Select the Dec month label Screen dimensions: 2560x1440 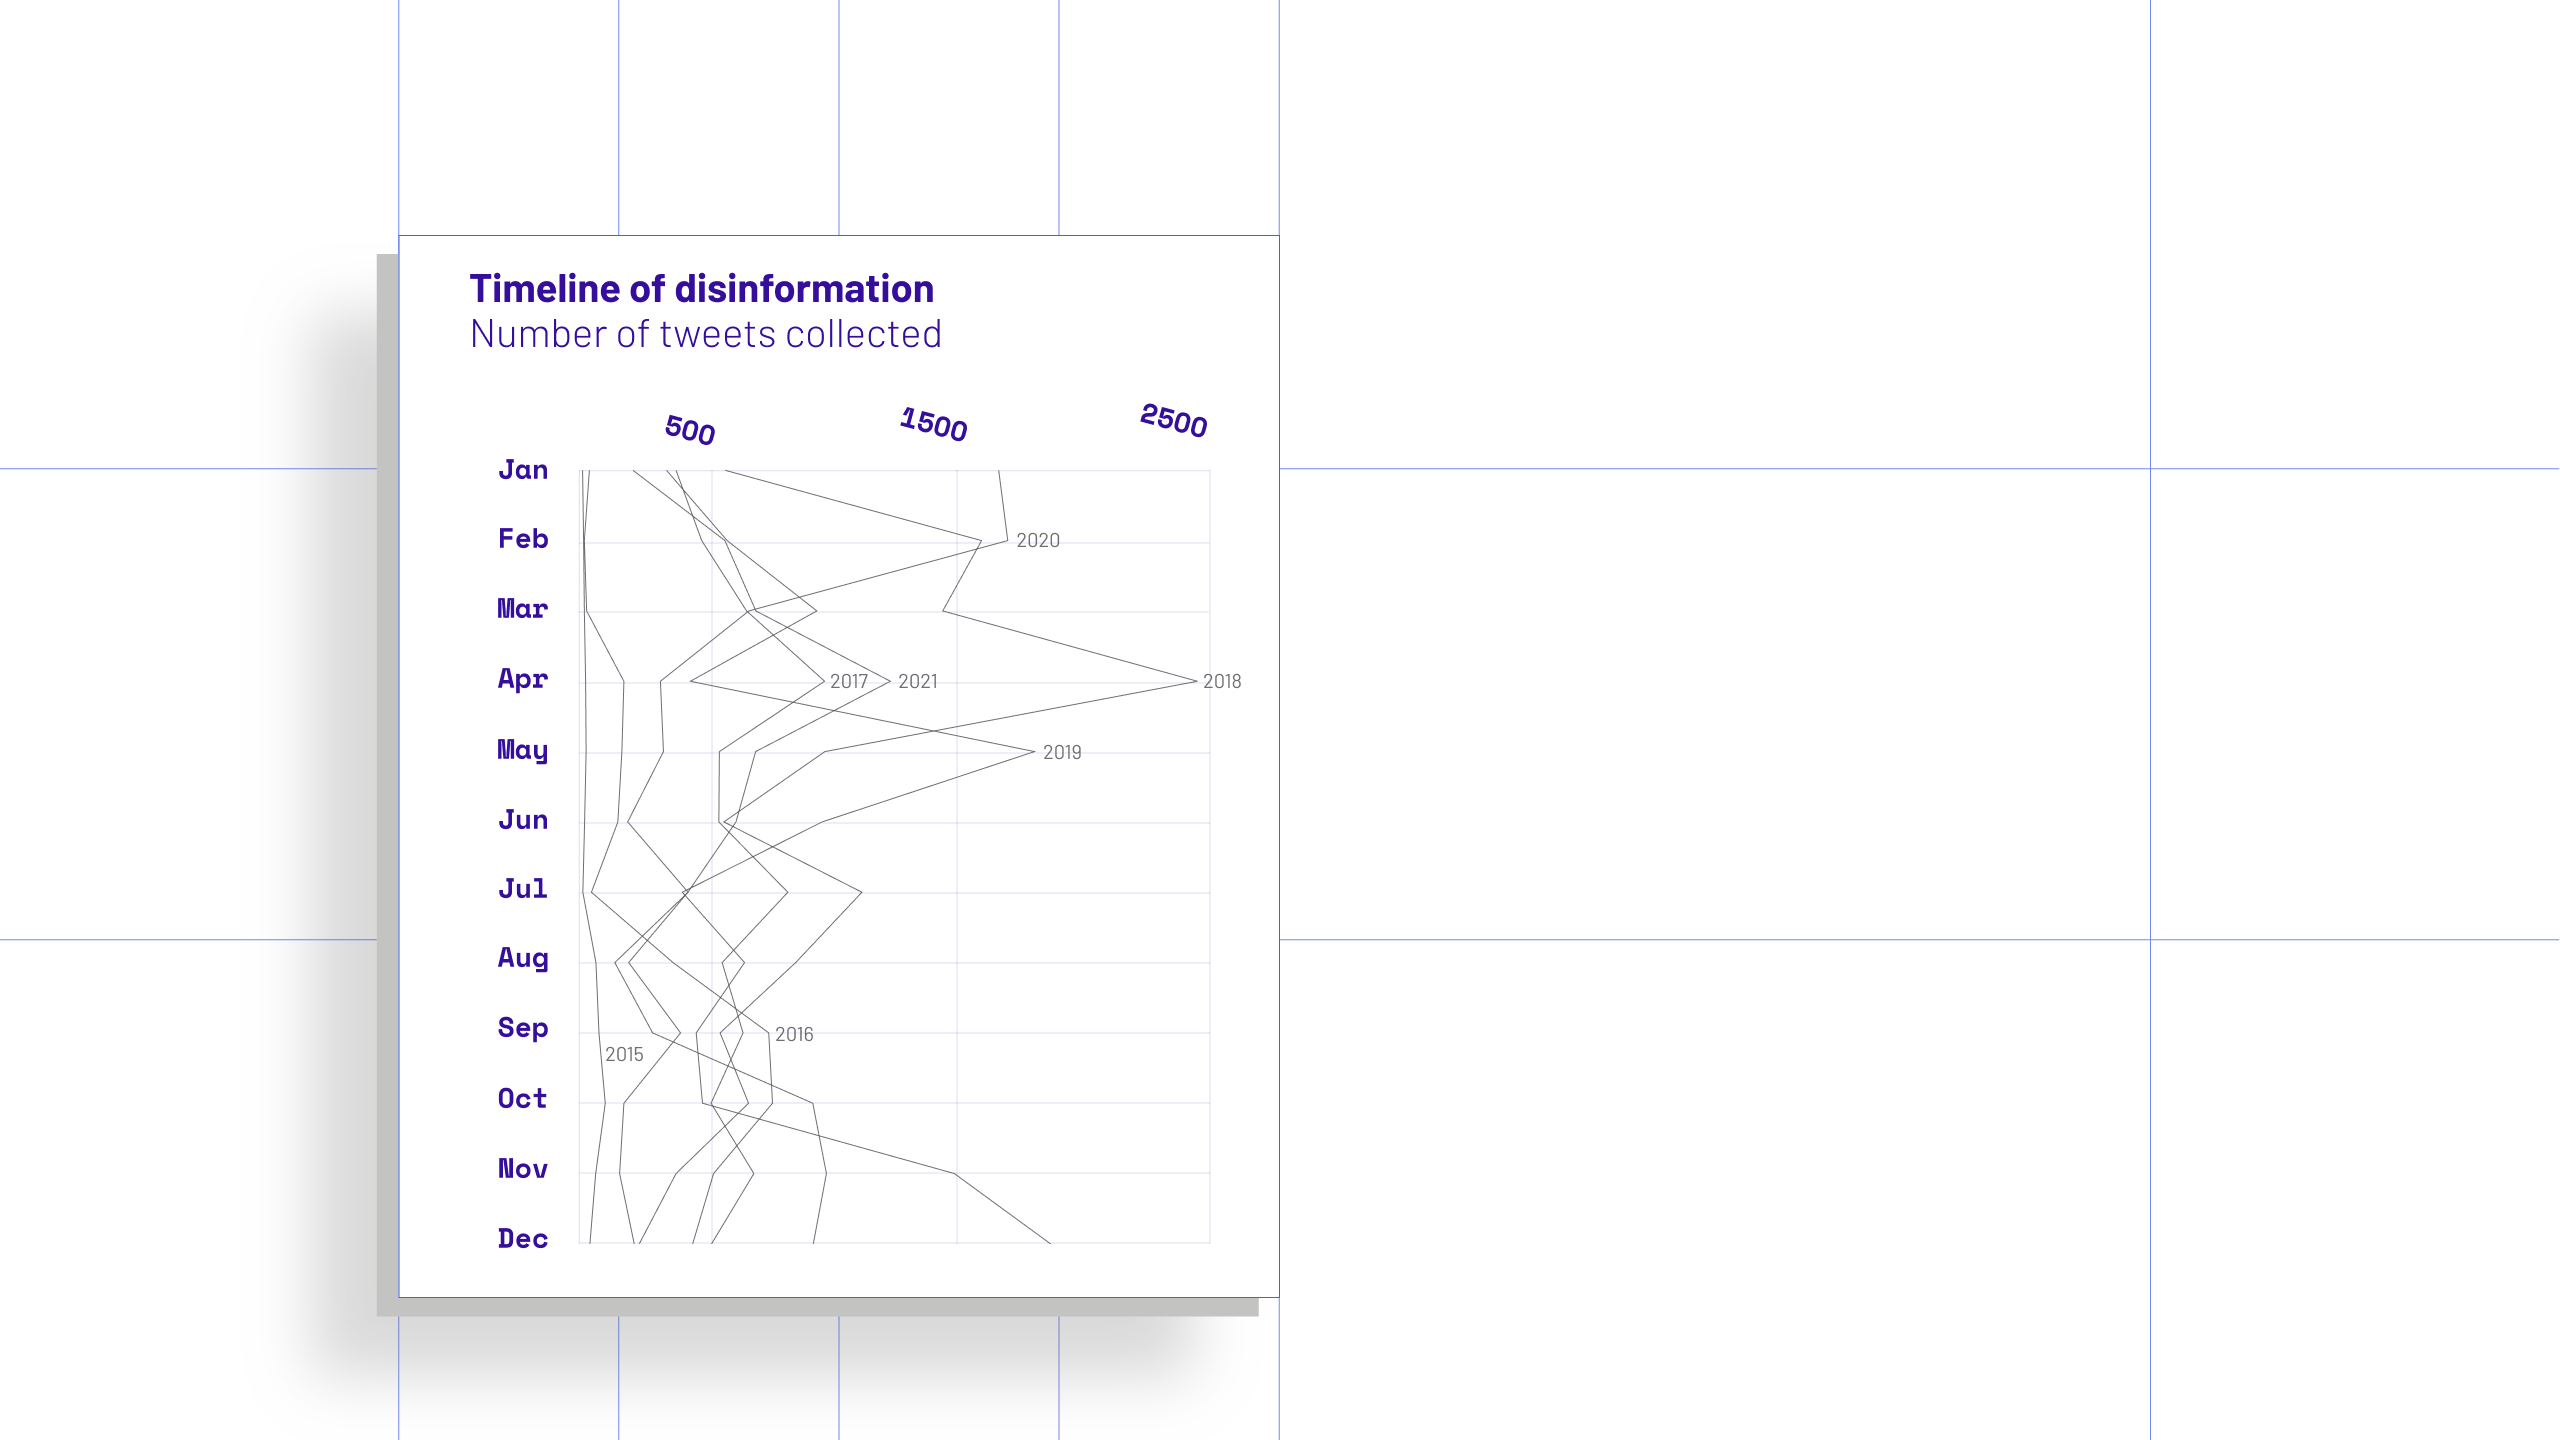click(x=523, y=1239)
